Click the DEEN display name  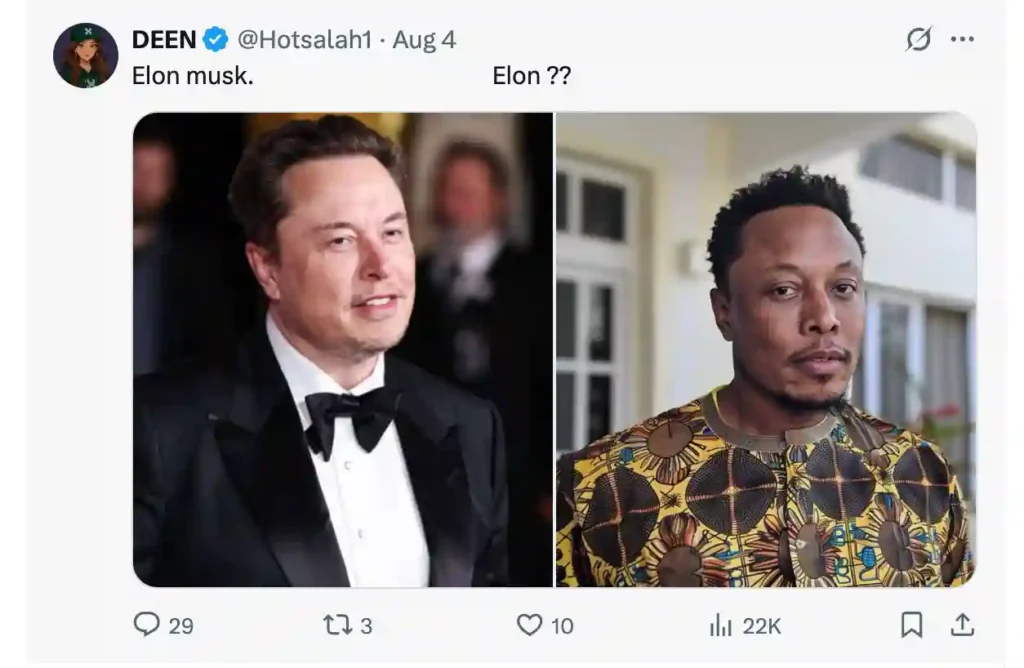(x=164, y=40)
